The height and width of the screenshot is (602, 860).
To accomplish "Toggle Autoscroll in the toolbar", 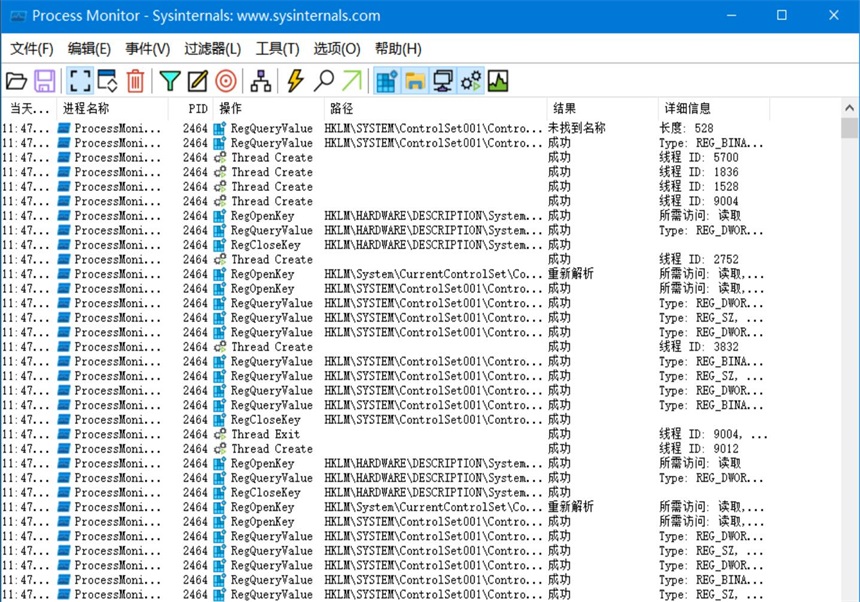I will coord(107,81).
